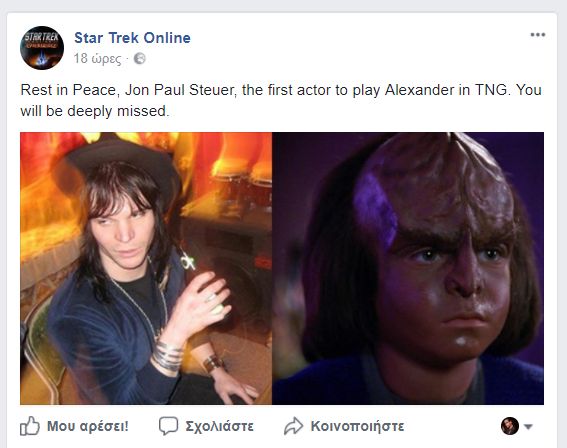This screenshot has height=448, width=567.
Task: Click the globe public audience icon
Action: [140, 59]
